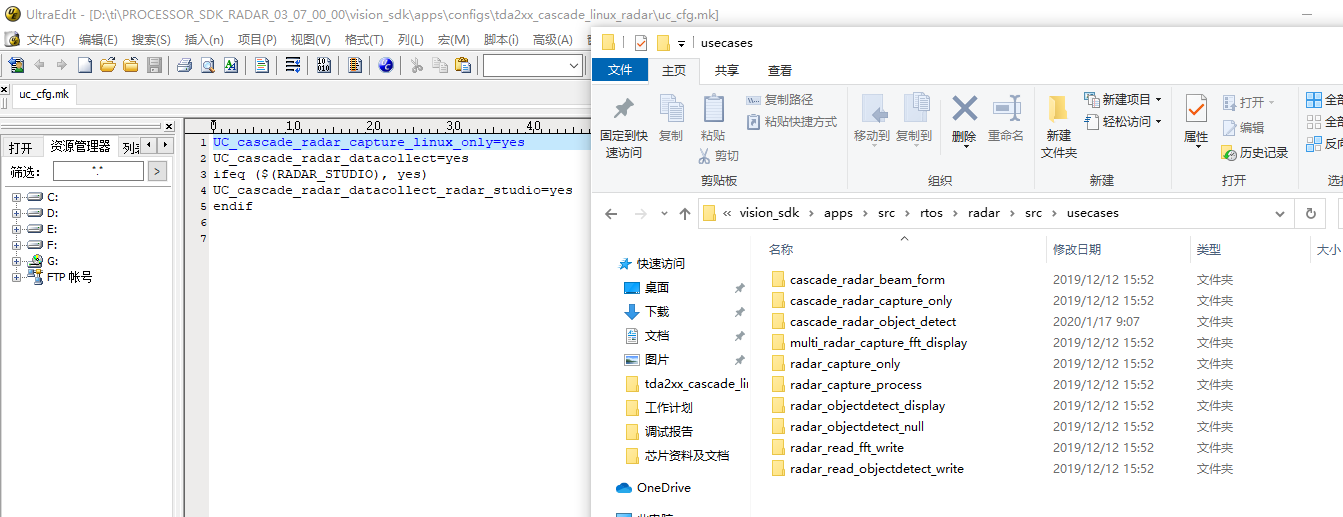Open 搜索(S) menu in UltraEdit
This screenshot has width=1343, height=517.
(x=151, y=40)
